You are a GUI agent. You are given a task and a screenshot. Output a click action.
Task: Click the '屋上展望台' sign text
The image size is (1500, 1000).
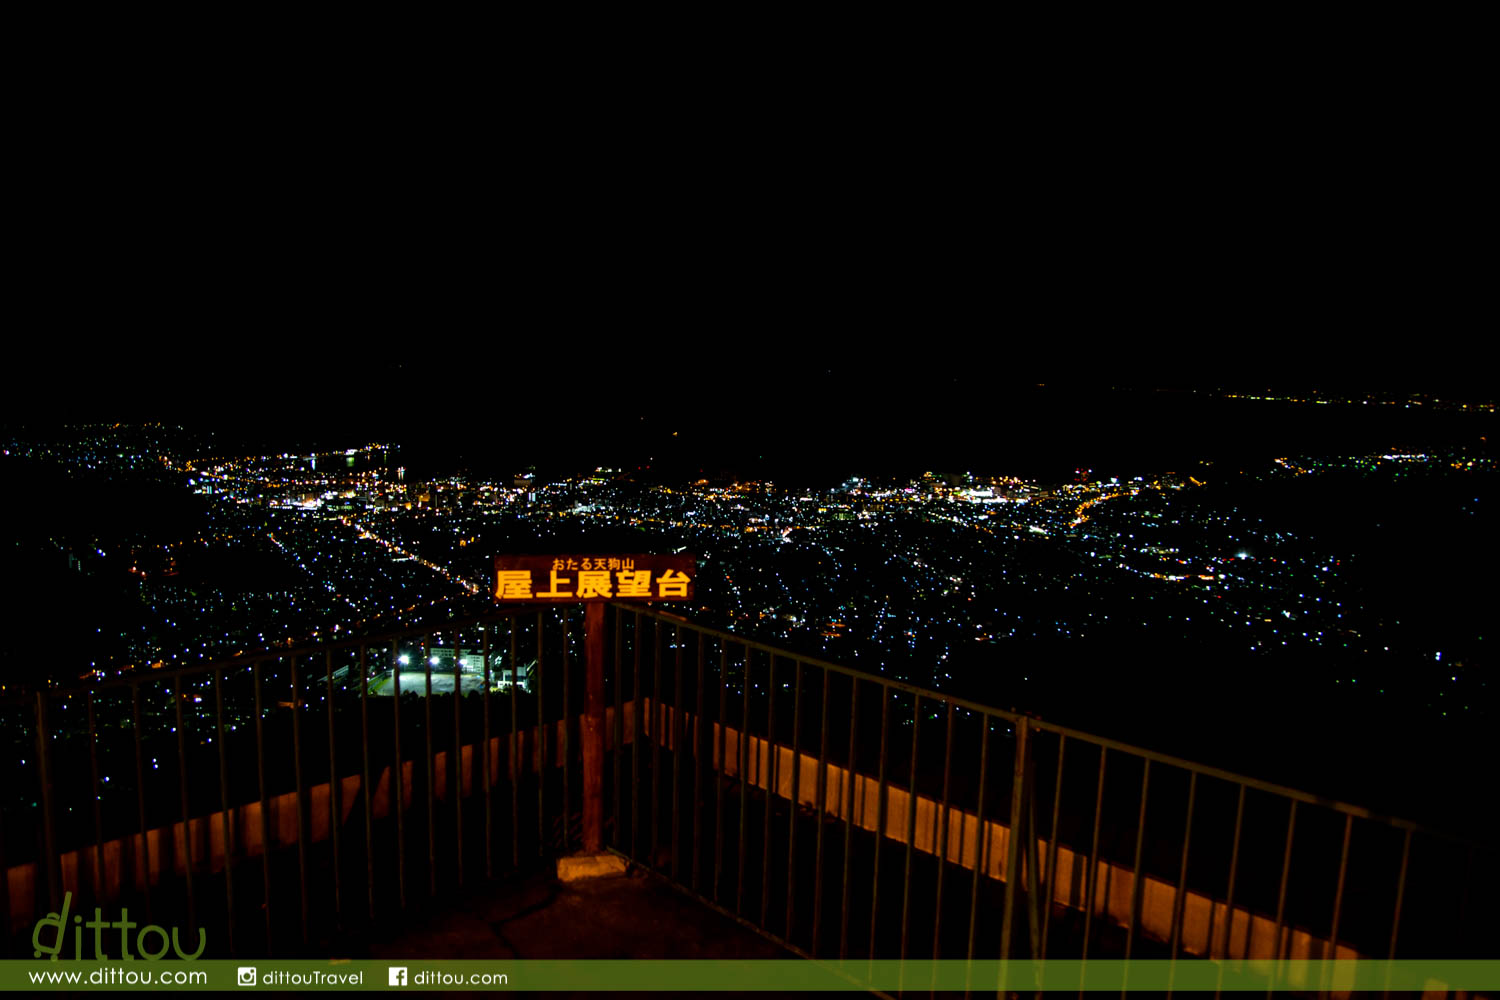click(x=593, y=584)
